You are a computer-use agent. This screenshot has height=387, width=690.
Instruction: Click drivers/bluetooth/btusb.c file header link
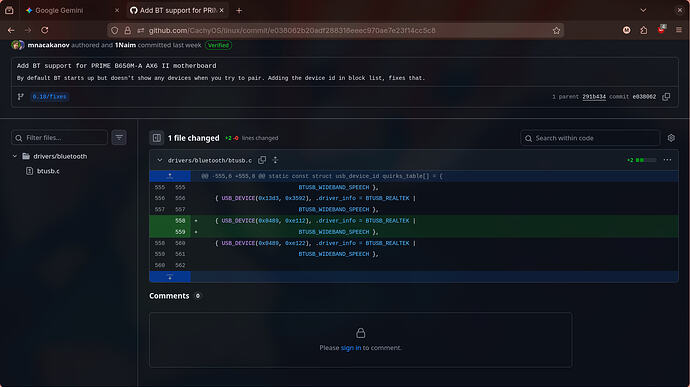210,160
